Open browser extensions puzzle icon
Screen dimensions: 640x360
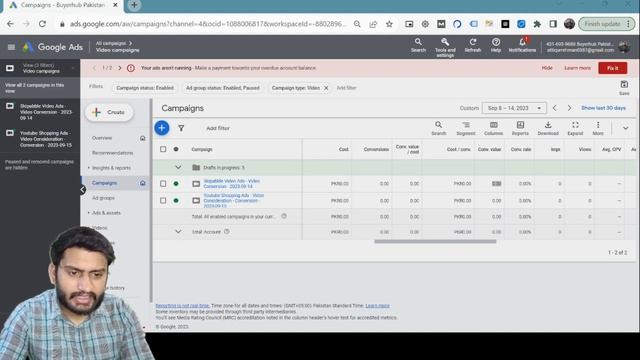point(537,24)
